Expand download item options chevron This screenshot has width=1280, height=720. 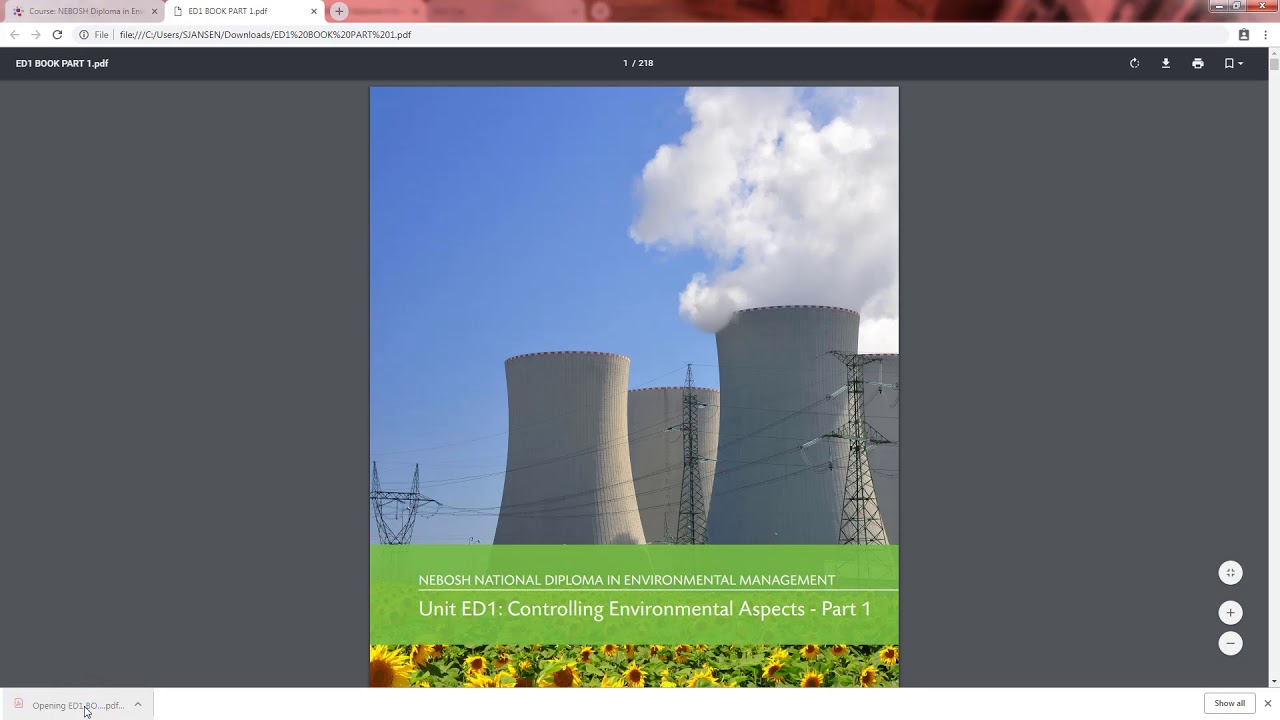point(138,705)
